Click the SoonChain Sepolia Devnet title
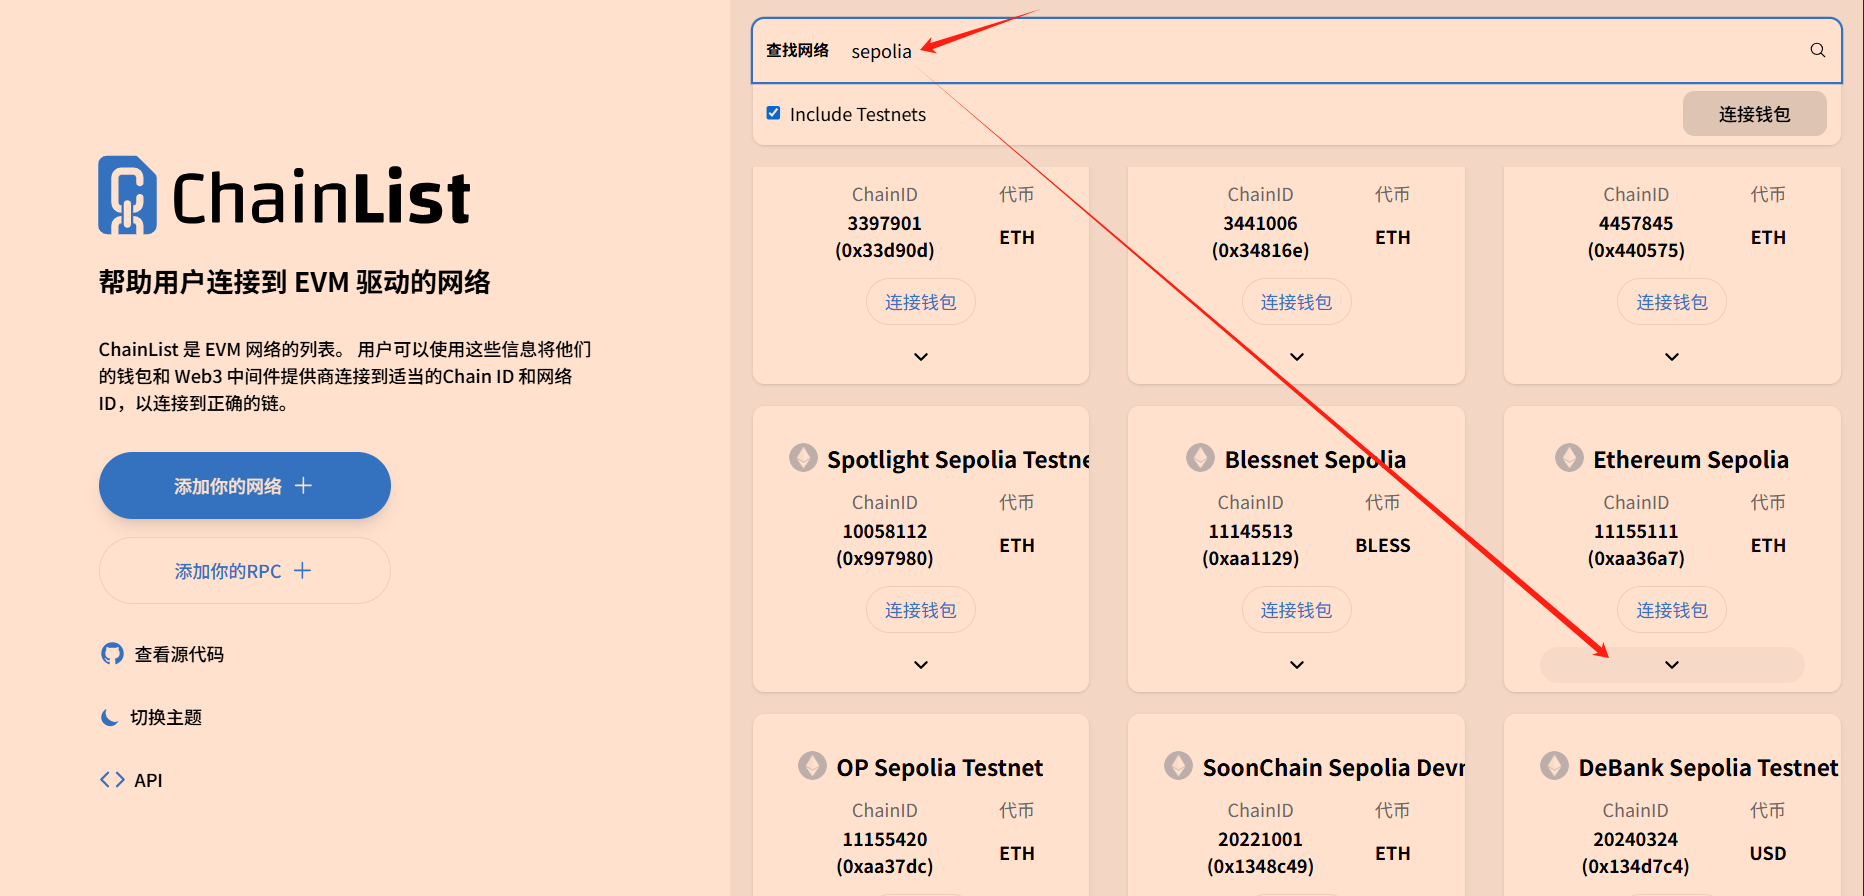 pyautogui.click(x=1334, y=767)
